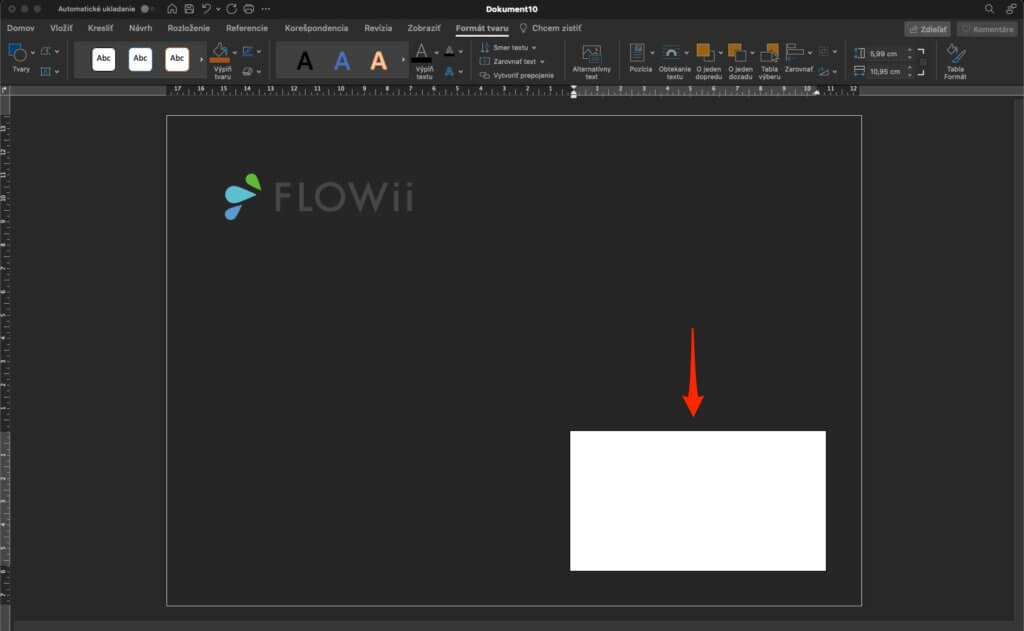Select the middle Abc shape style
The image size is (1024, 631).
click(140, 59)
